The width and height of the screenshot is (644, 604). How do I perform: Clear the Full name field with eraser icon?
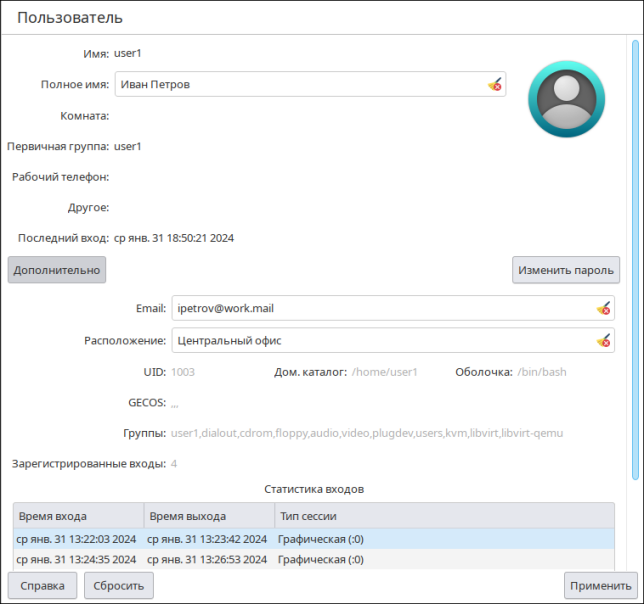pos(495,85)
